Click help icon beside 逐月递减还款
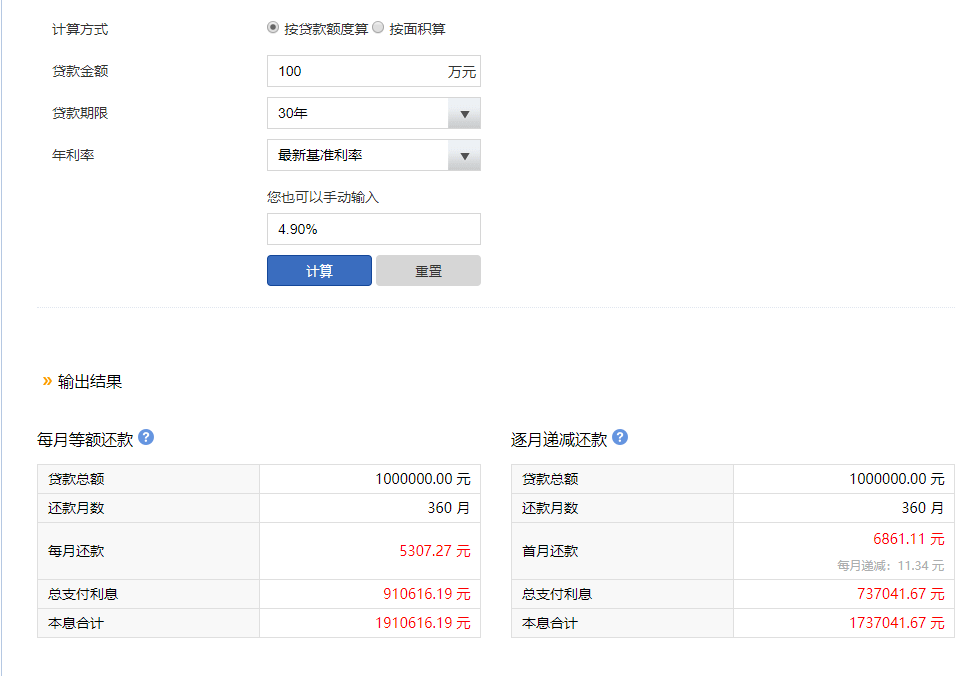 620,437
